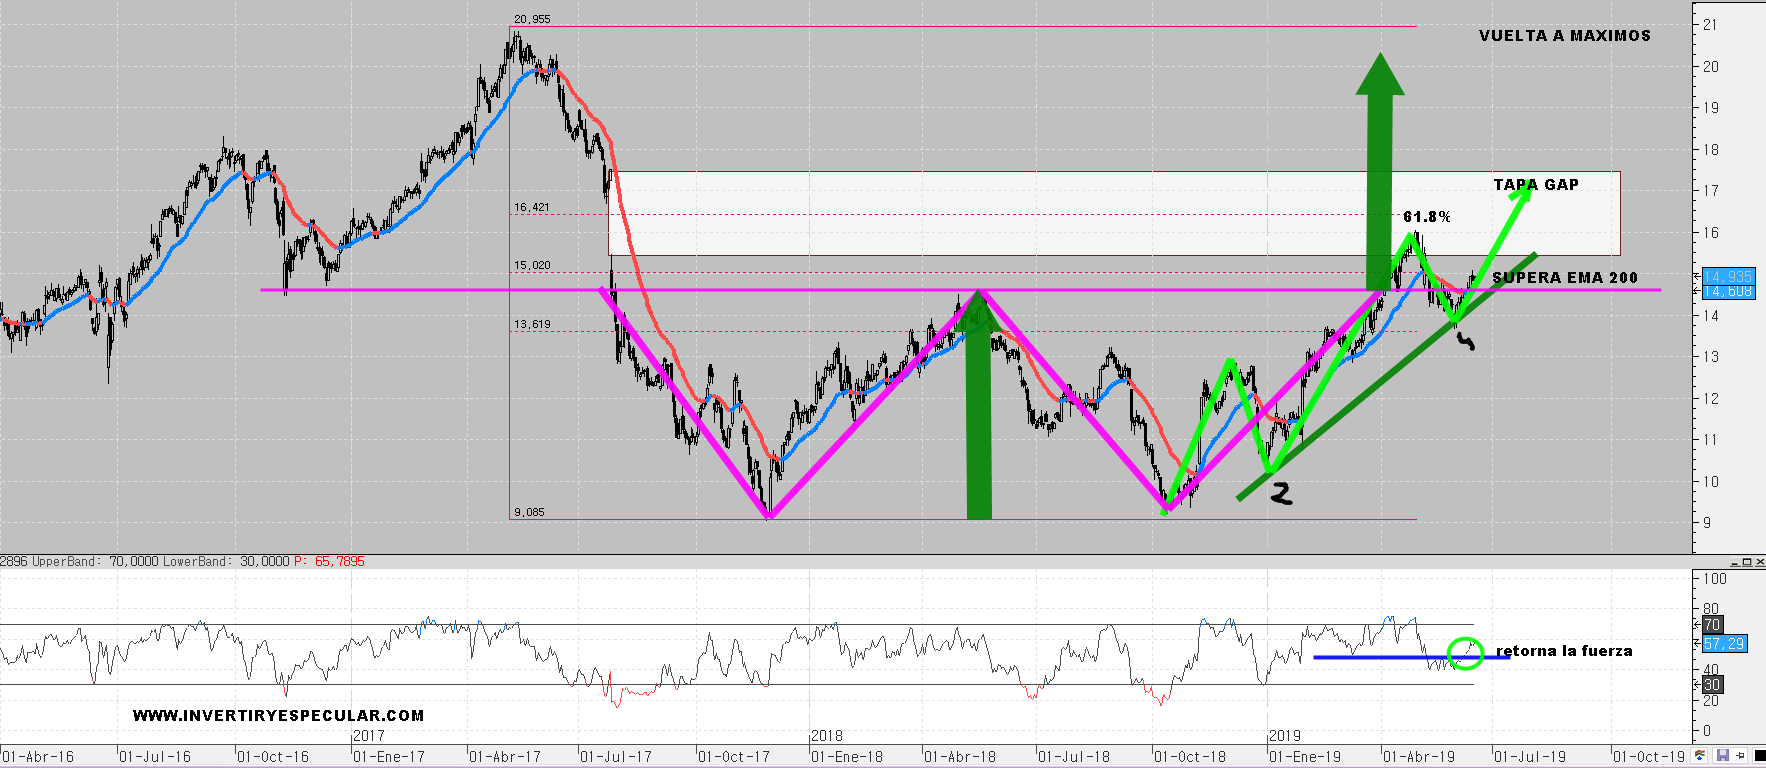The image size is (1766, 768).
Task: Minimize the RSI indicator panel
Action: point(1736,562)
